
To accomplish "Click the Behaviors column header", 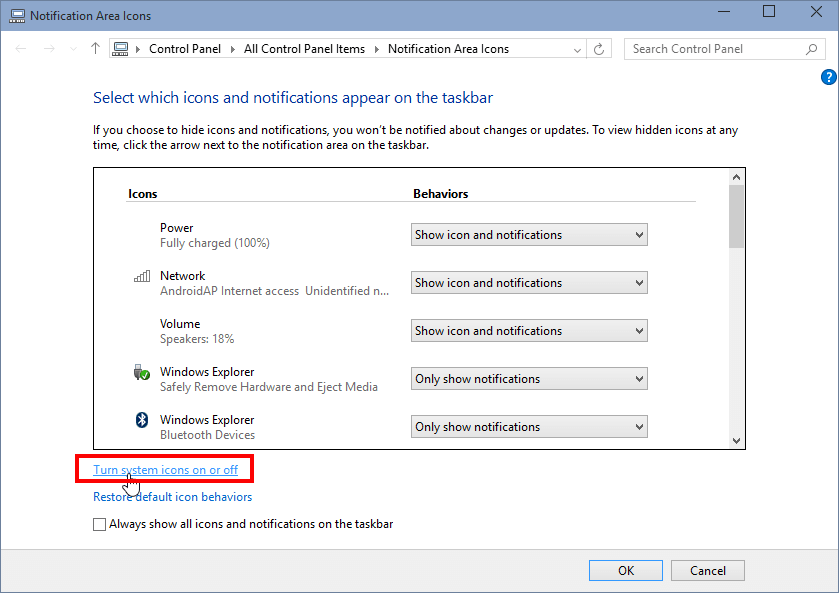I will tap(440, 194).
